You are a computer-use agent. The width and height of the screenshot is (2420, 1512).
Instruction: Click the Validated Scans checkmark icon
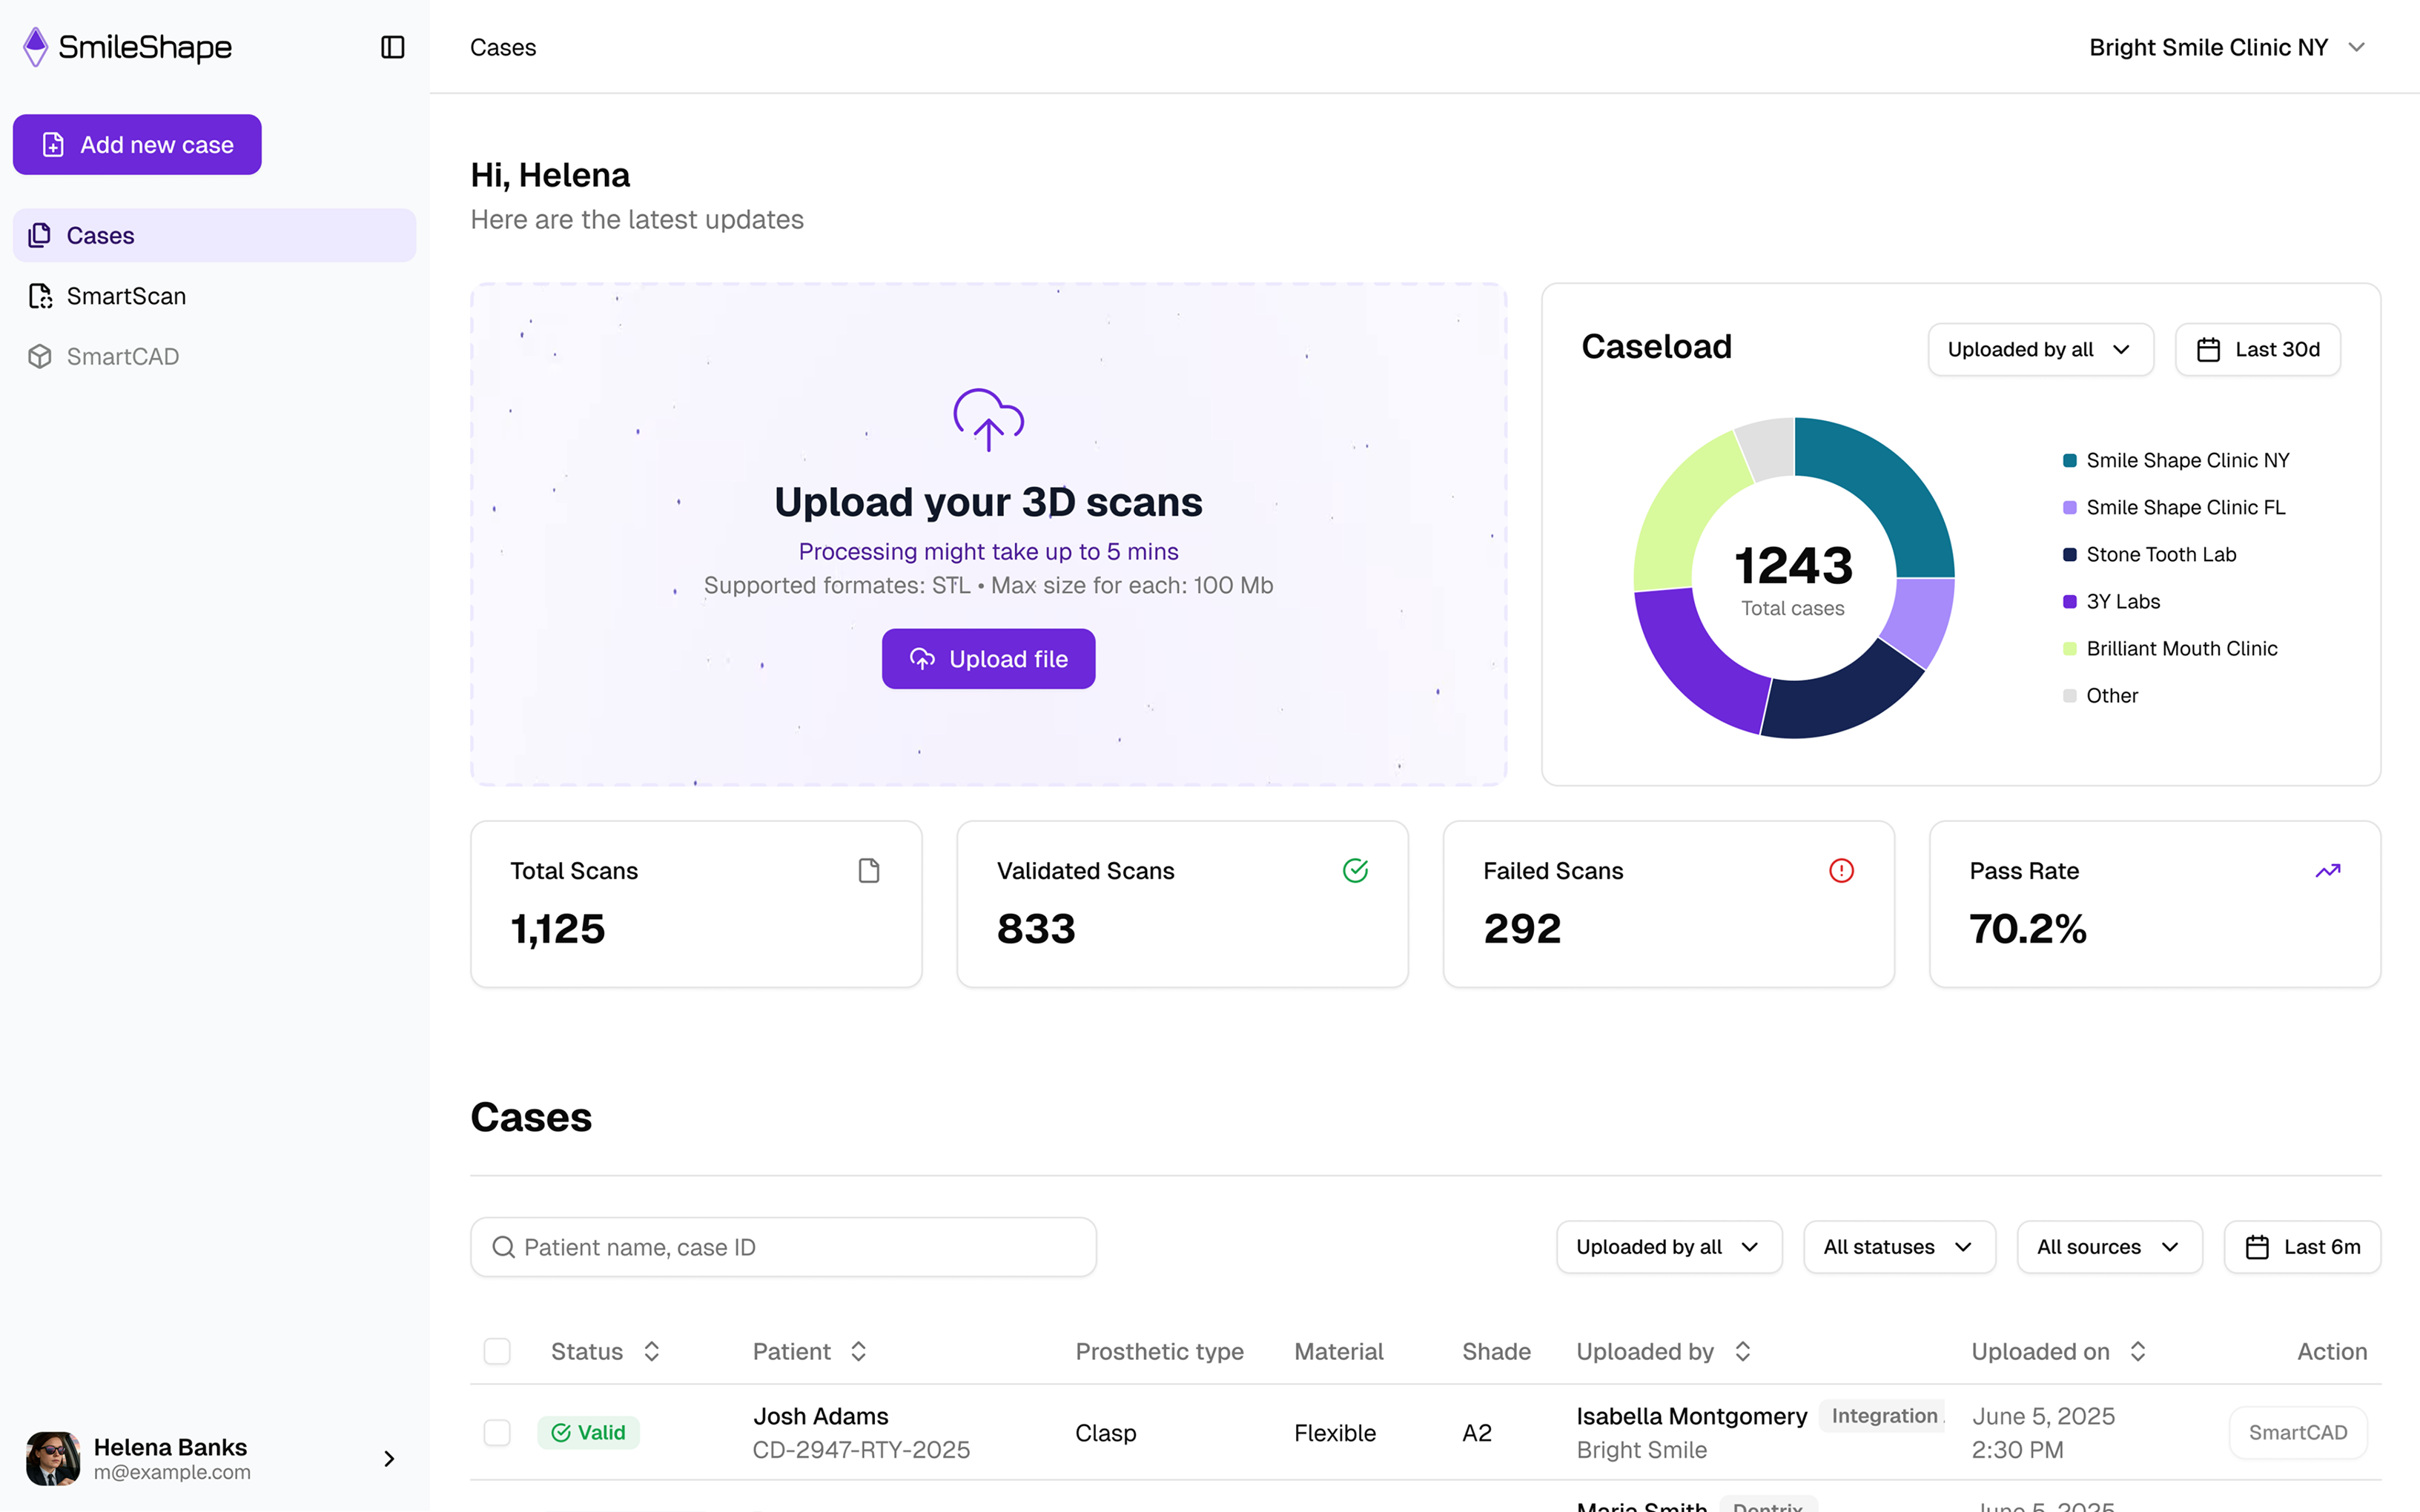pos(1355,870)
